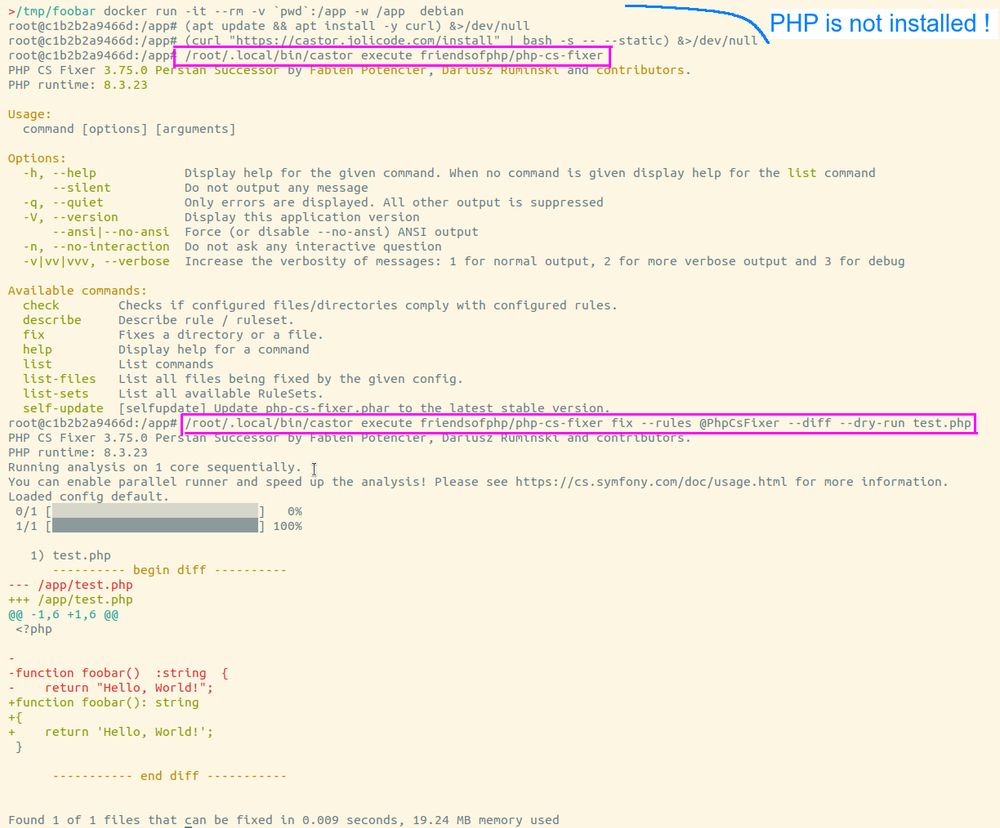Click the 'Options:' heading
This screenshot has height=828, width=1000.
point(37,158)
